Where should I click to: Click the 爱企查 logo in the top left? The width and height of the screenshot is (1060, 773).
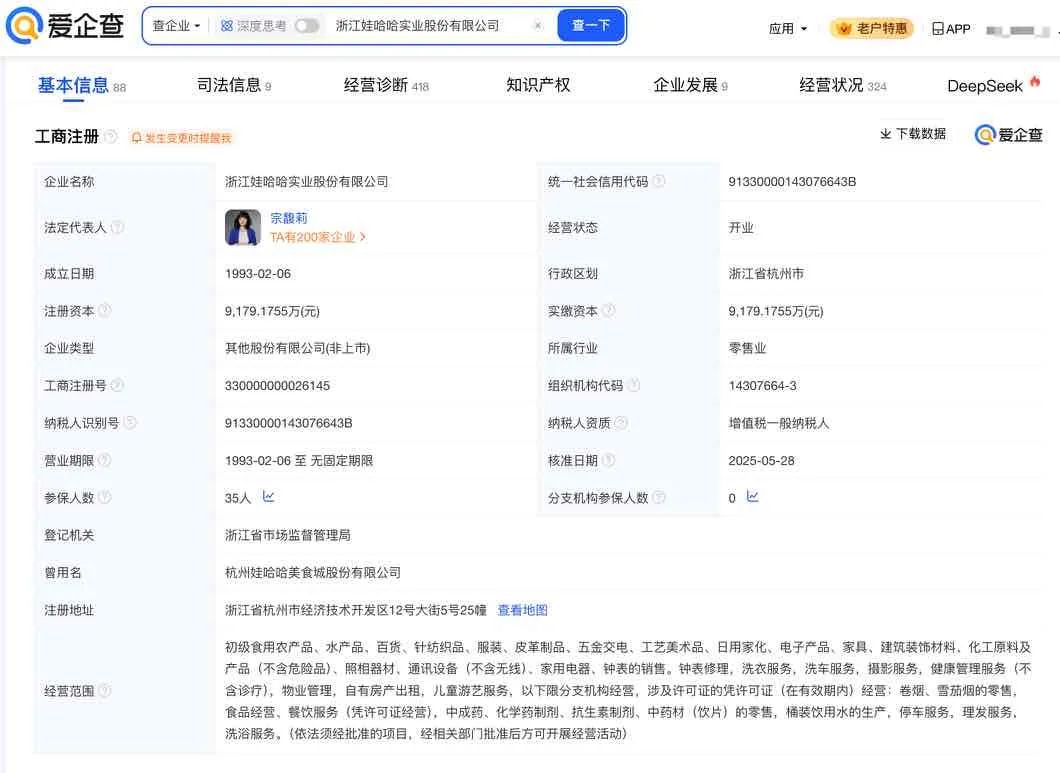click(62, 27)
